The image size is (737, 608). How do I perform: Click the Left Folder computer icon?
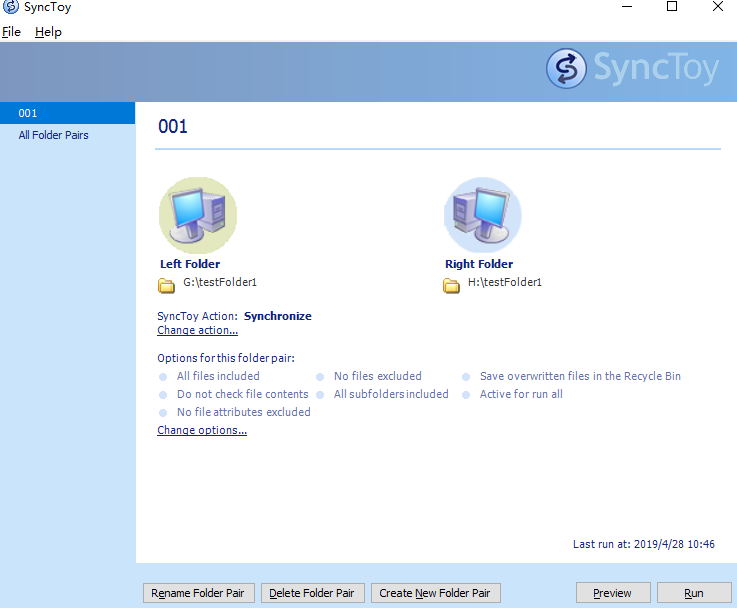click(198, 215)
